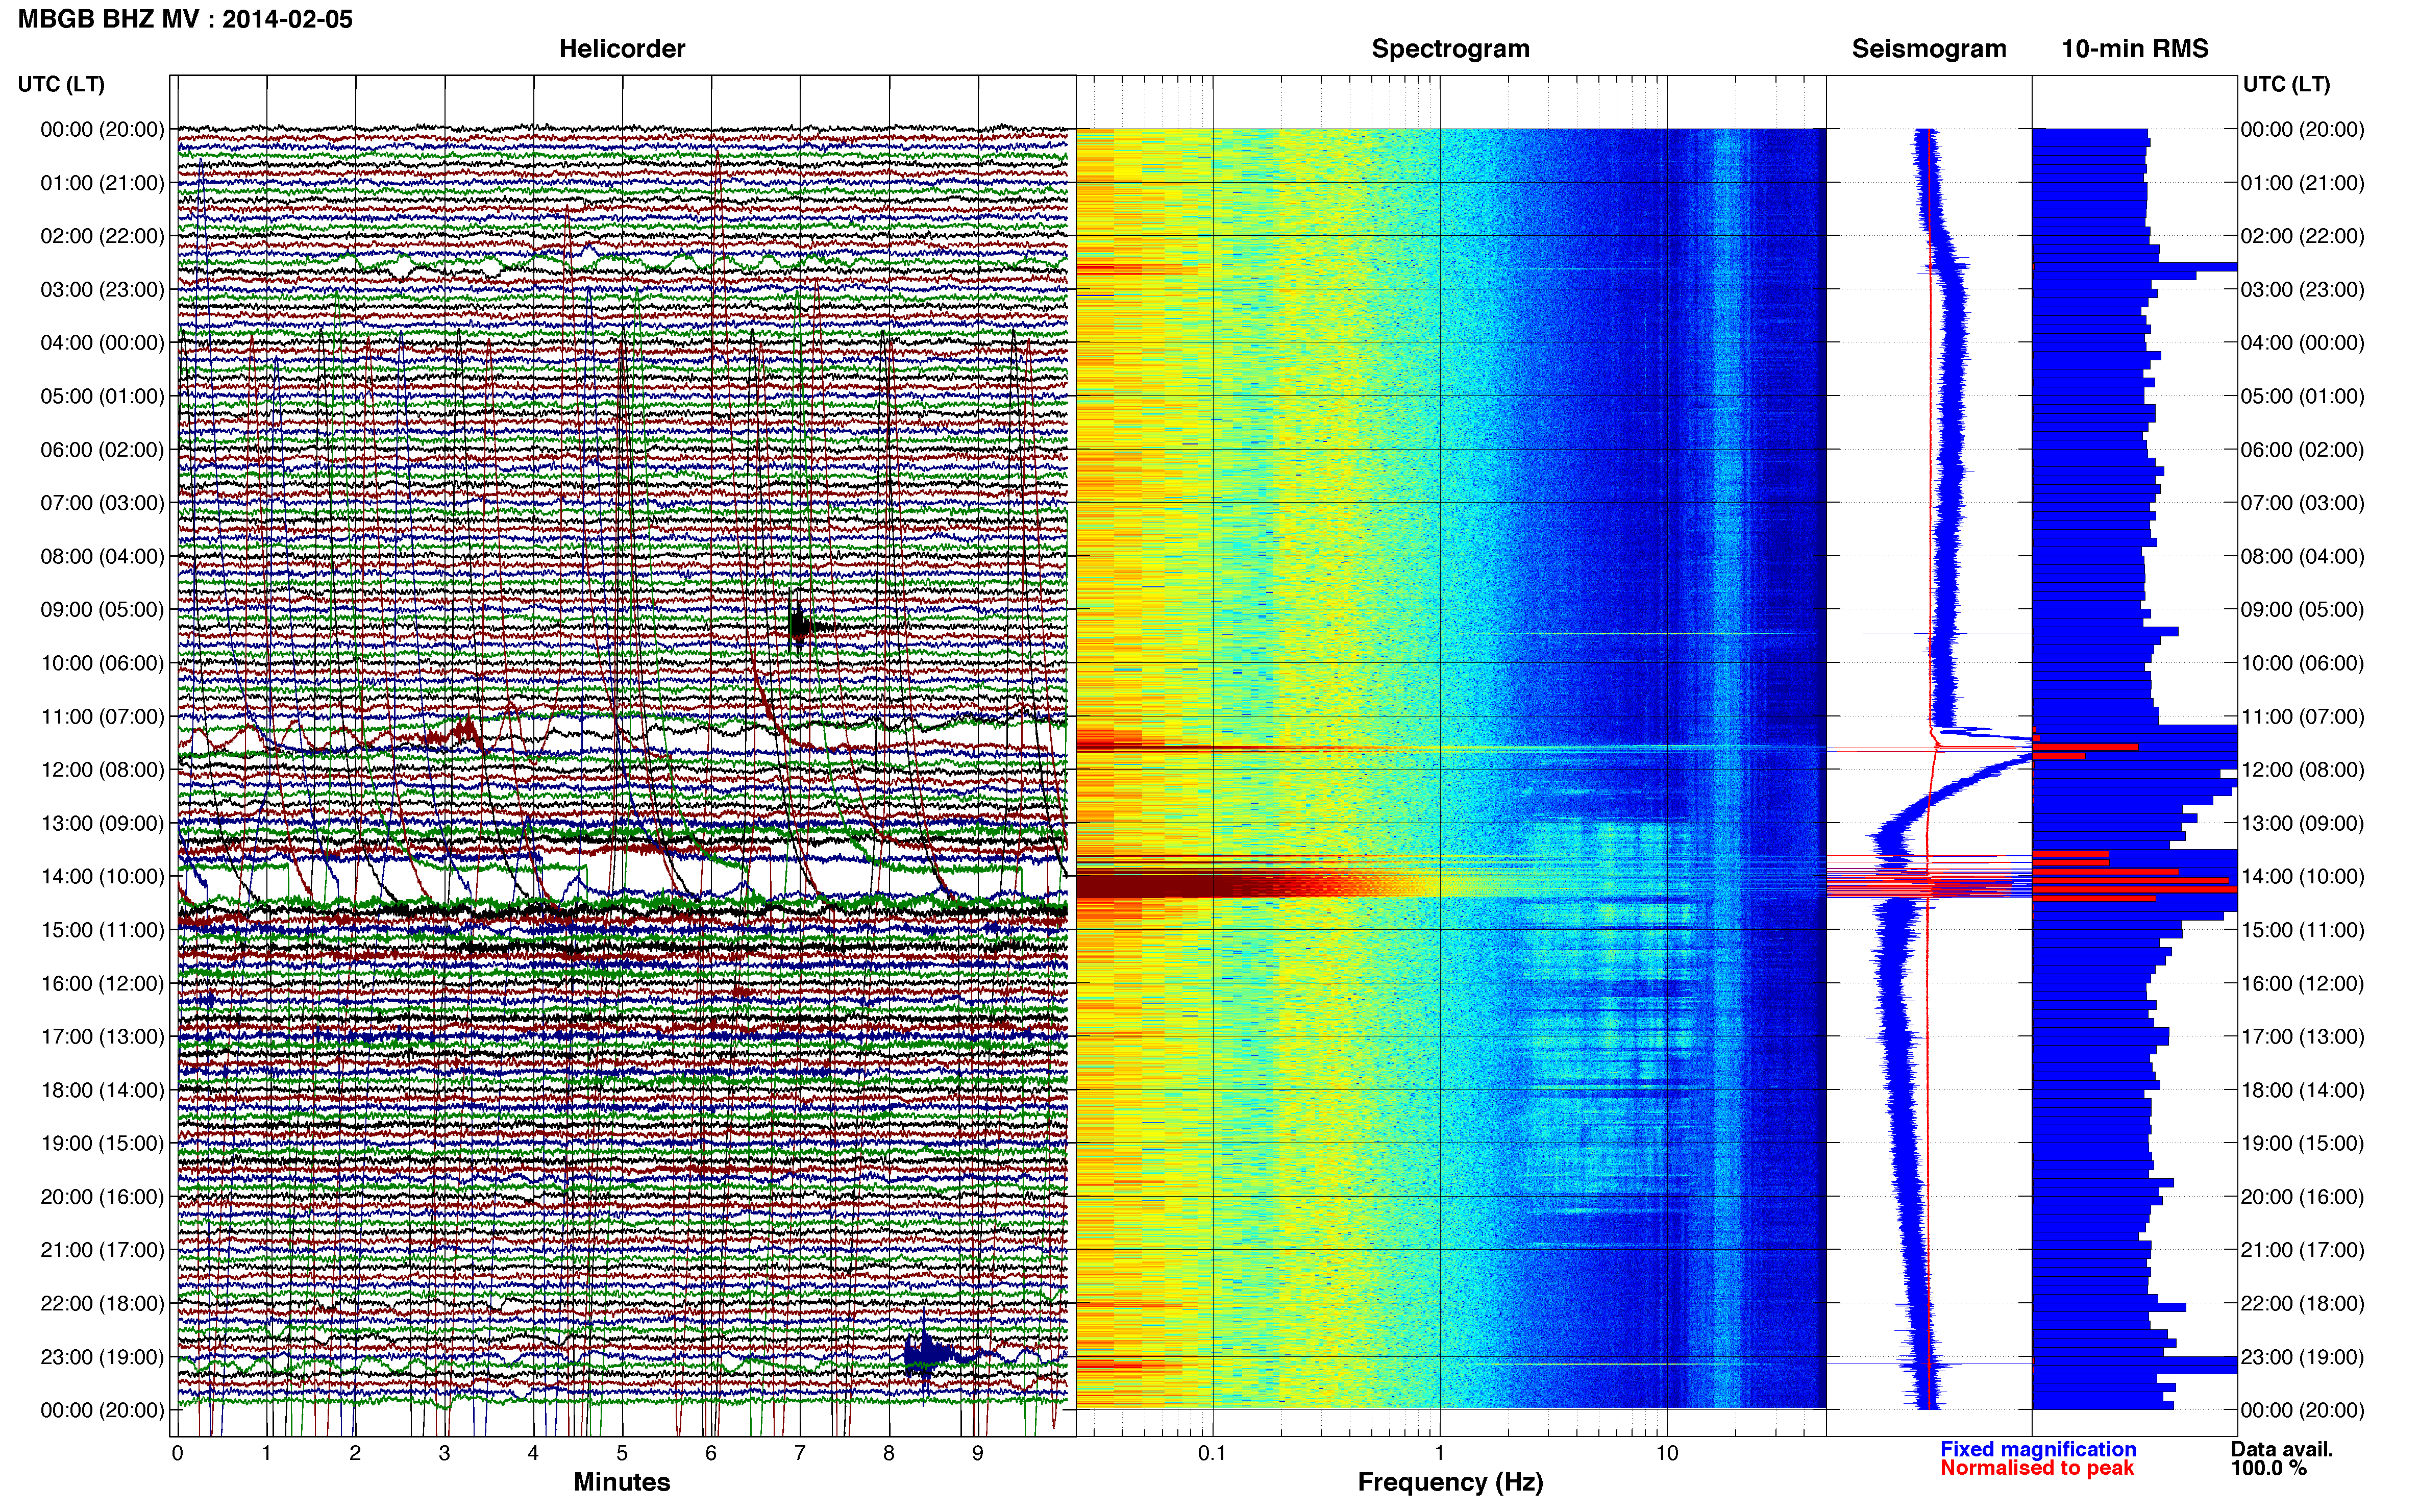Viewport: 2419px width, 1512px height.
Task: Click '22:00 (18:00)' on the right time axis
Action: click(2302, 1304)
